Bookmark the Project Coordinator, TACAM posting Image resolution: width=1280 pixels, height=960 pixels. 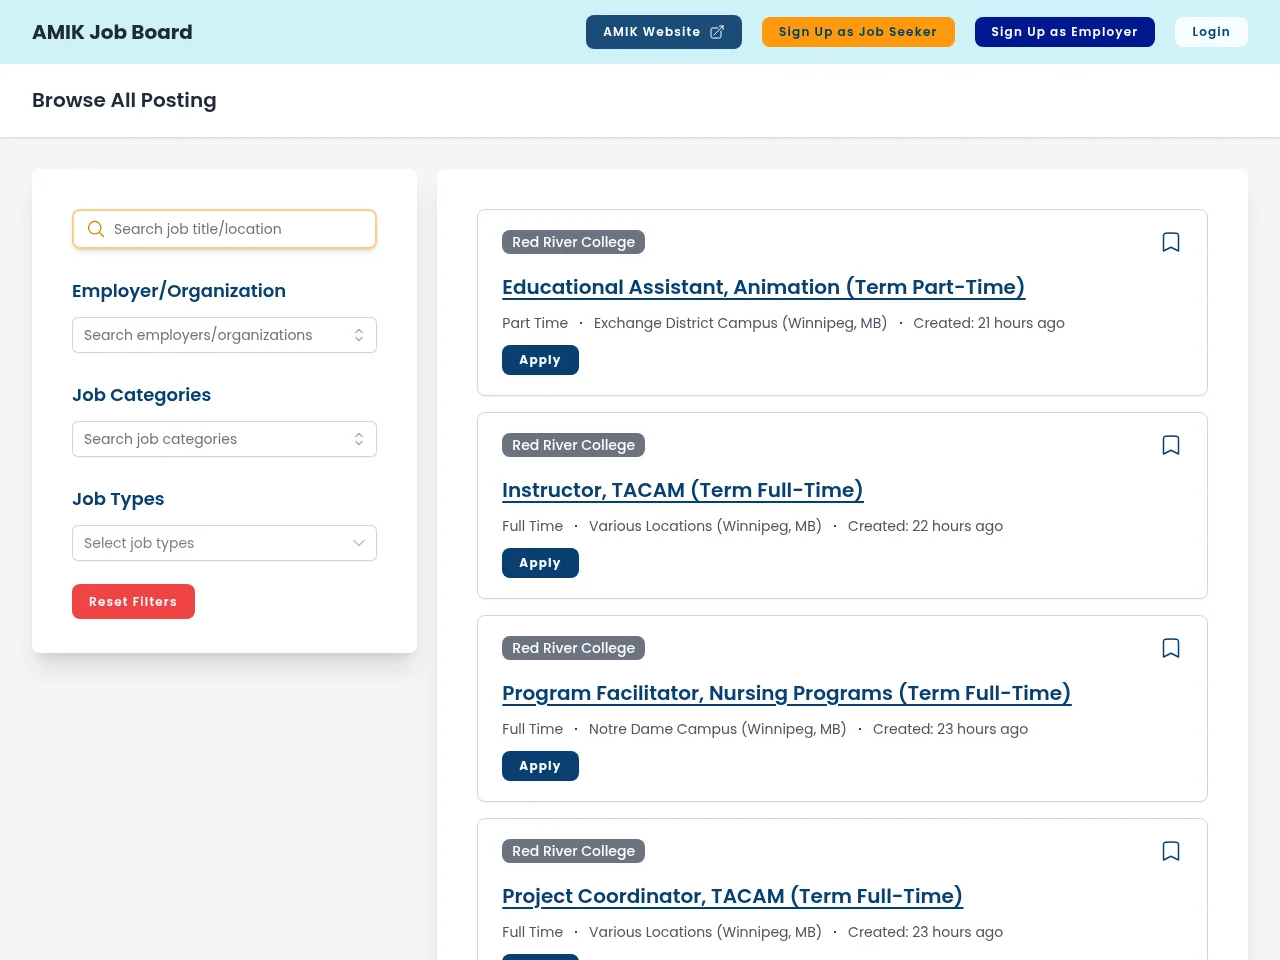pos(1171,851)
